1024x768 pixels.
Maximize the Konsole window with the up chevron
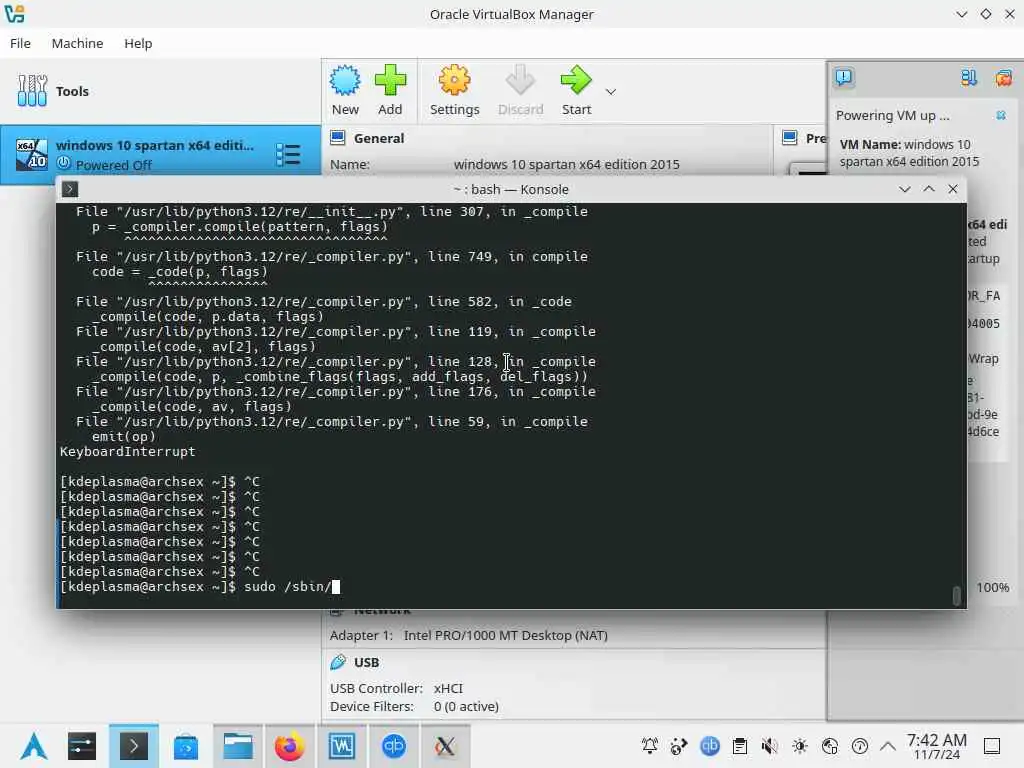pos(929,189)
